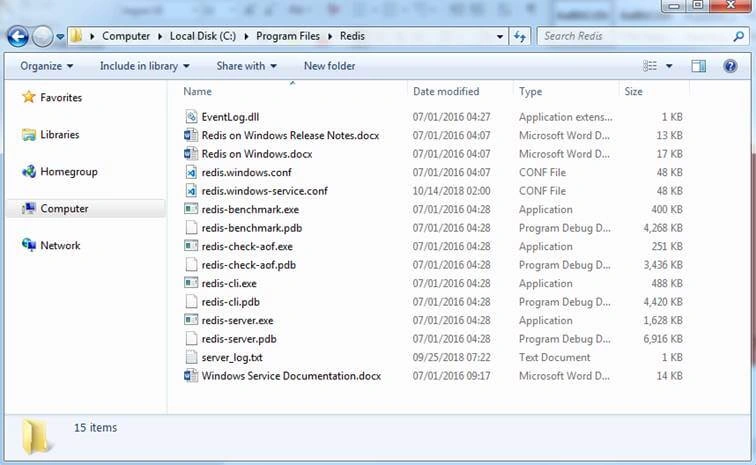Toggle the preview pane button

698,66
